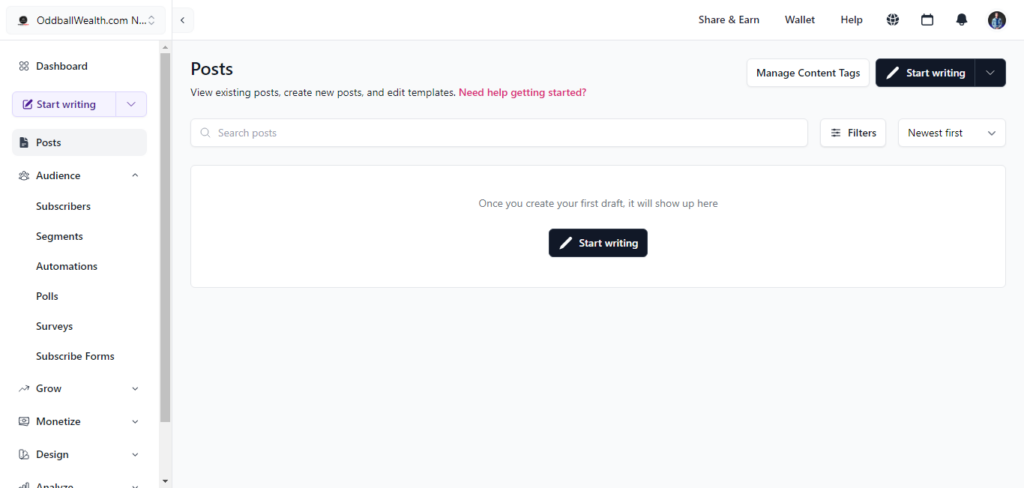Expand the Analyze section chevron
1024x488 pixels.
pos(135,485)
